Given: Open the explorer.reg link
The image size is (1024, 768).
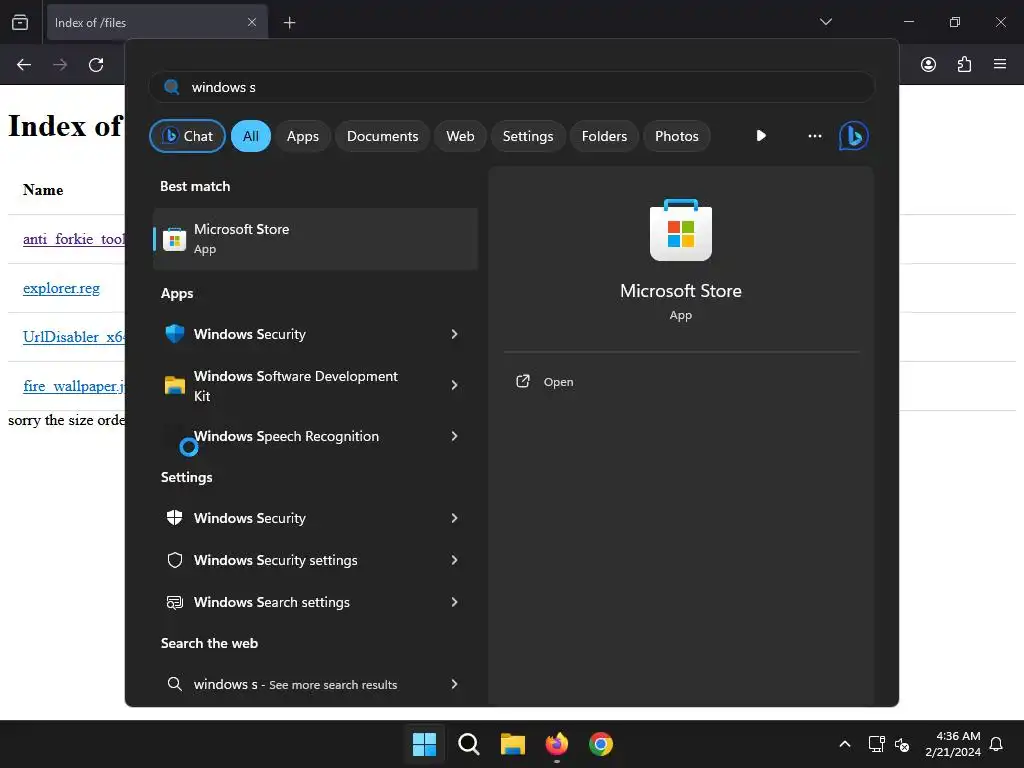Looking at the screenshot, I should pyautogui.click(x=61, y=288).
